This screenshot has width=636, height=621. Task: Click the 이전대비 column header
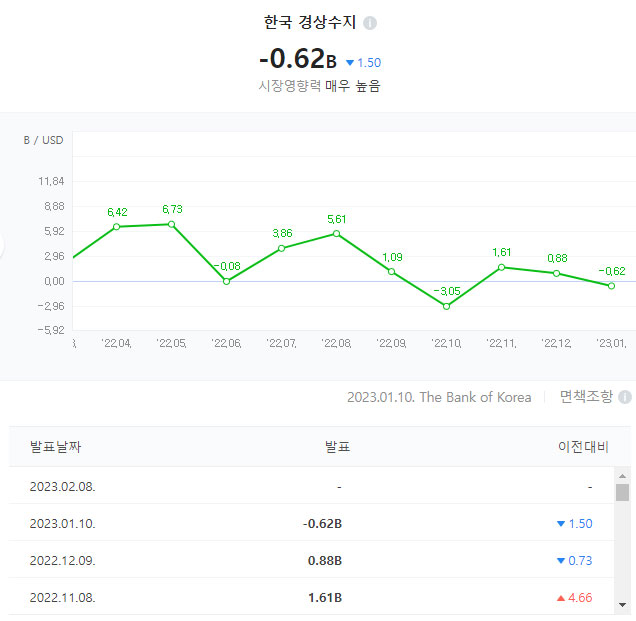tap(583, 447)
